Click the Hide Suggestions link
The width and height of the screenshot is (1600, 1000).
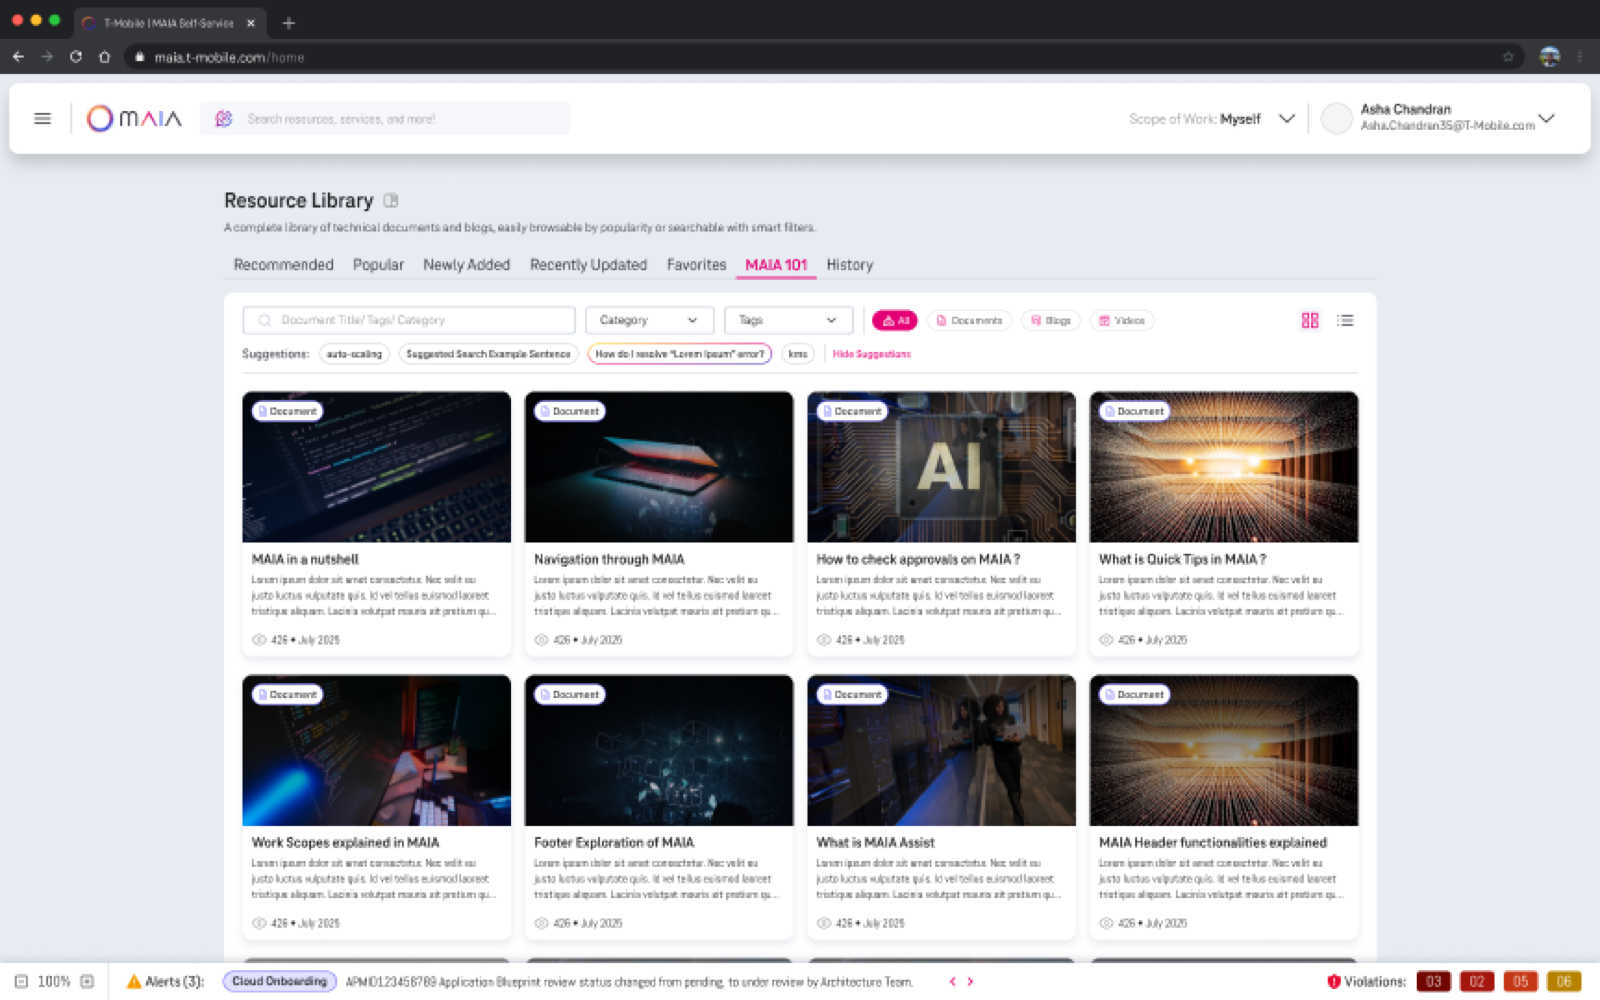tap(872, 354)
